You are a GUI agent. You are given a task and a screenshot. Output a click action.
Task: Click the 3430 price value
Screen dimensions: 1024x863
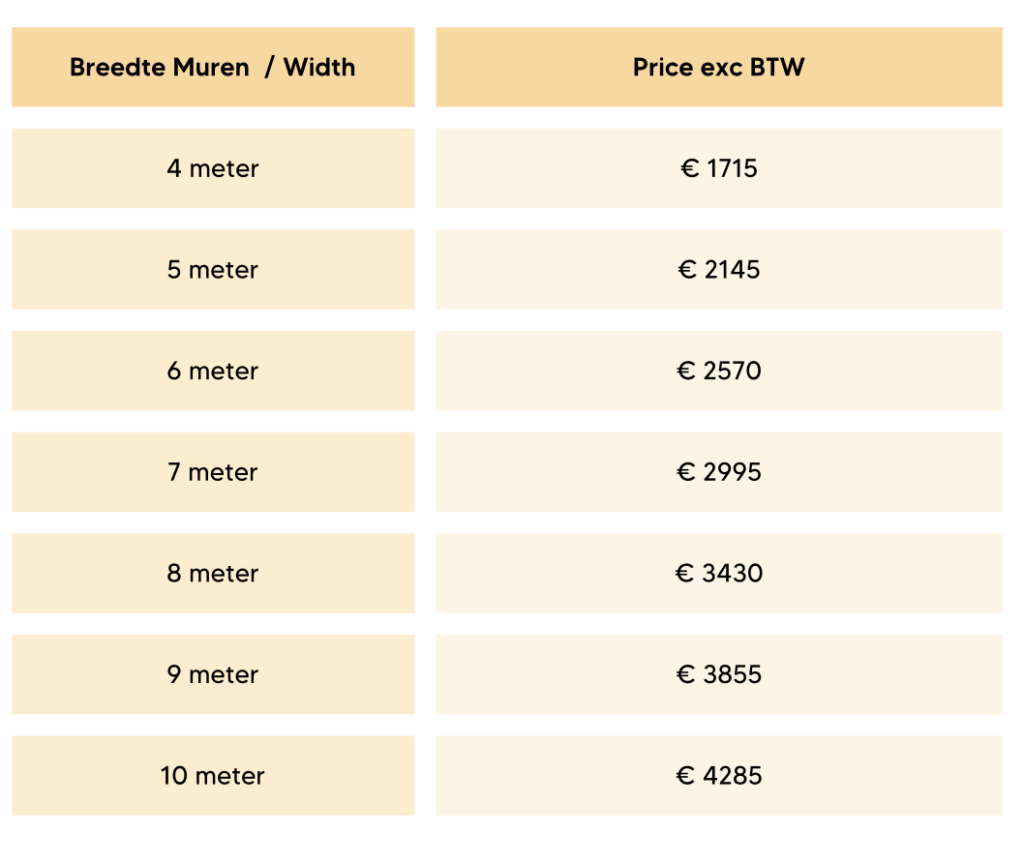point(732,574)
